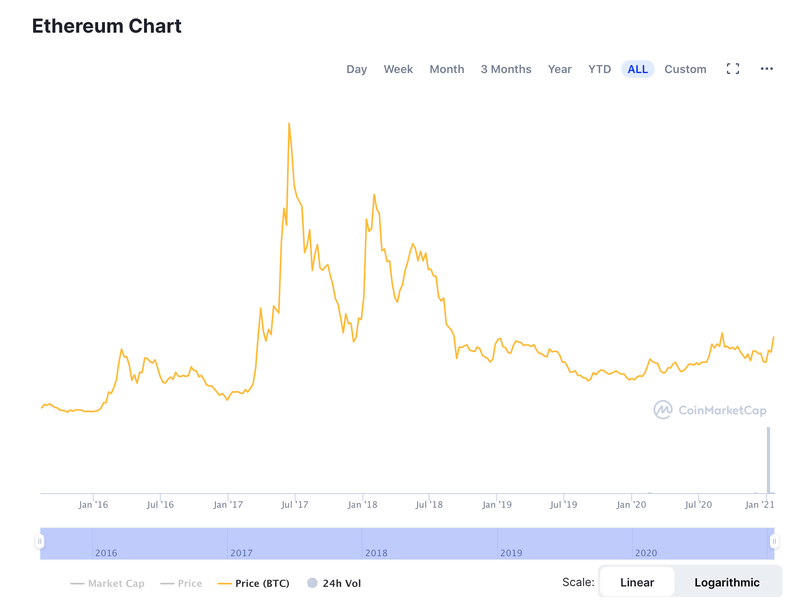Select the 3 Months time range
The image size is (800, 603).
506,69
